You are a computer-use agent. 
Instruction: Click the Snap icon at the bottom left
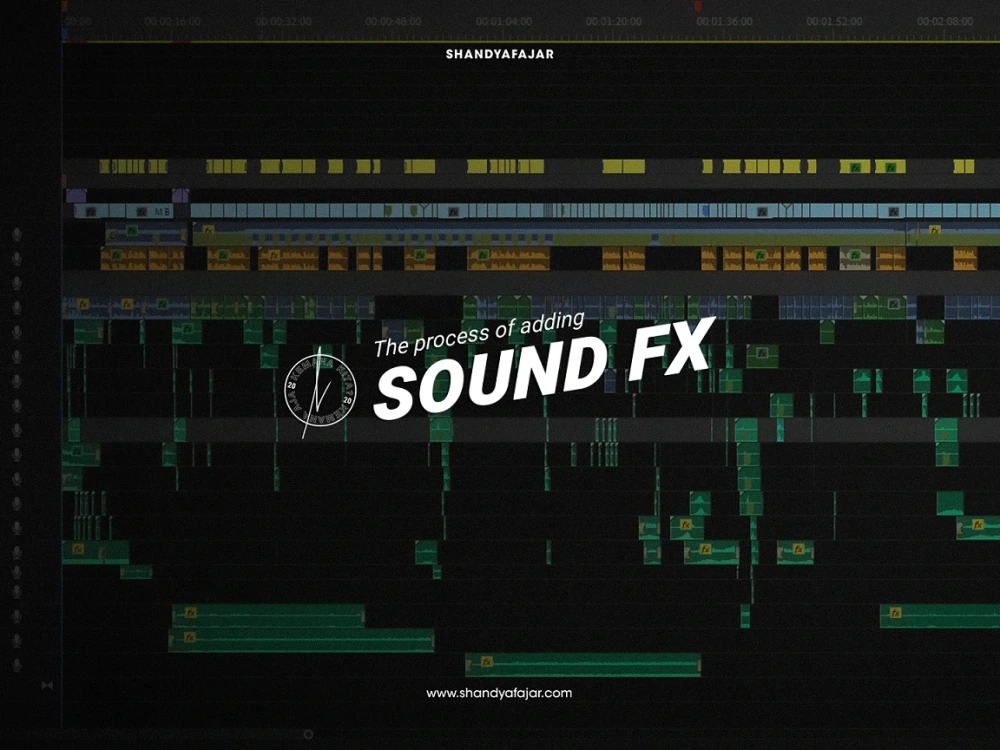[x=46, y=685]
